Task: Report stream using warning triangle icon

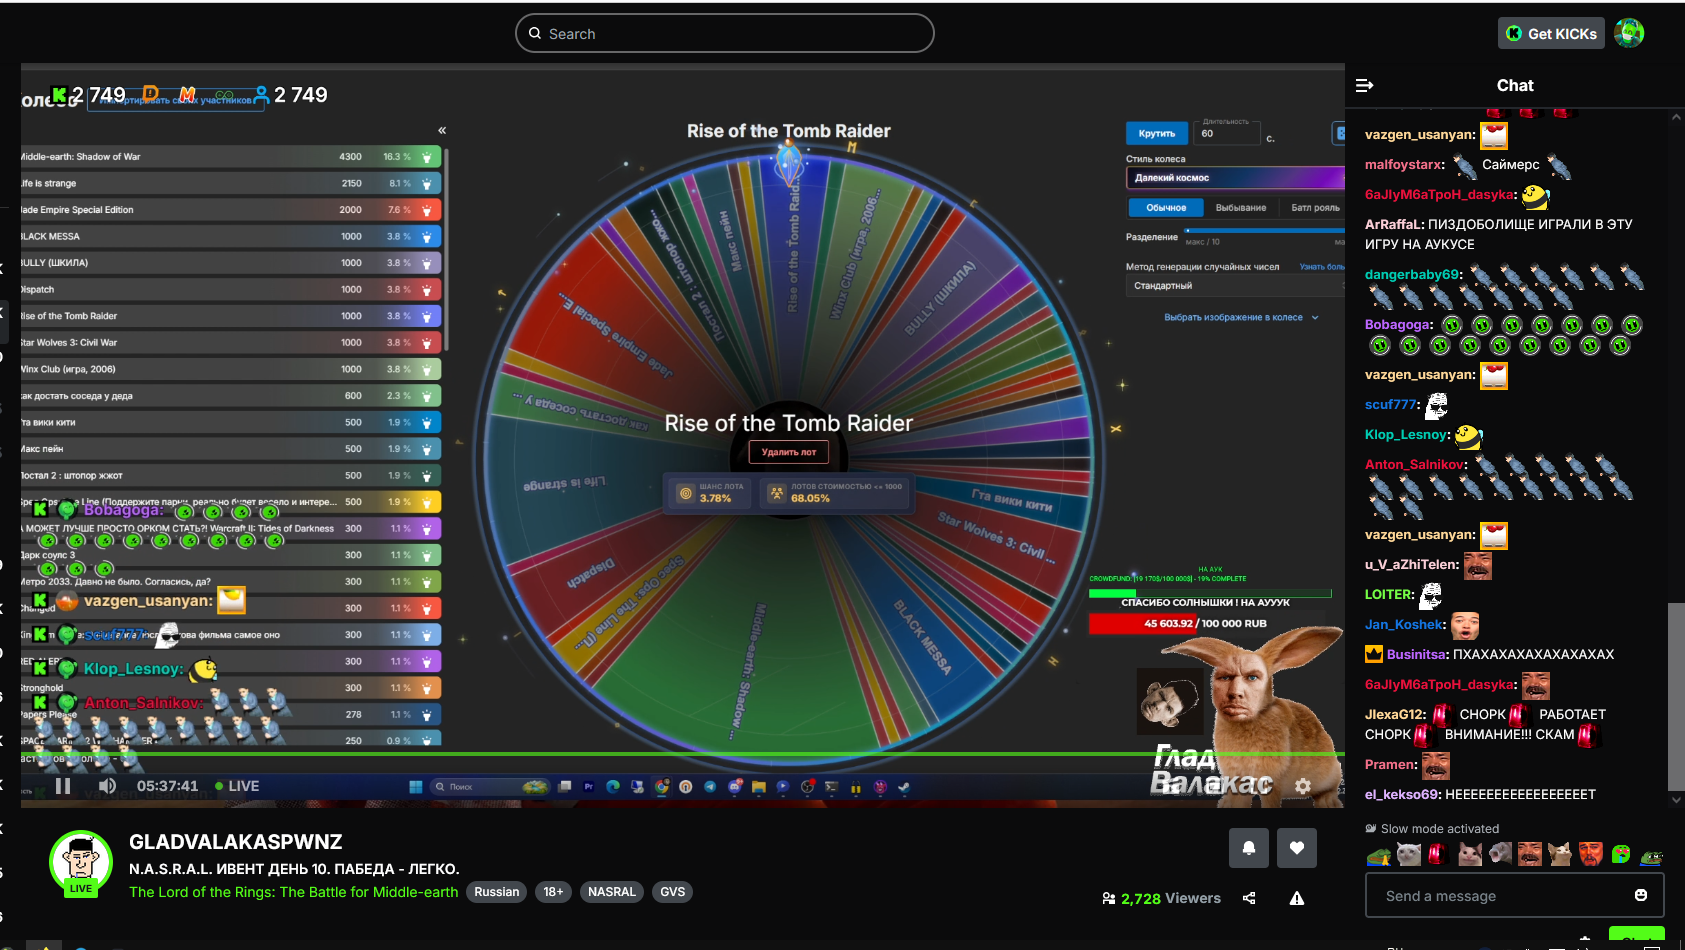Action: [1297, 898]
